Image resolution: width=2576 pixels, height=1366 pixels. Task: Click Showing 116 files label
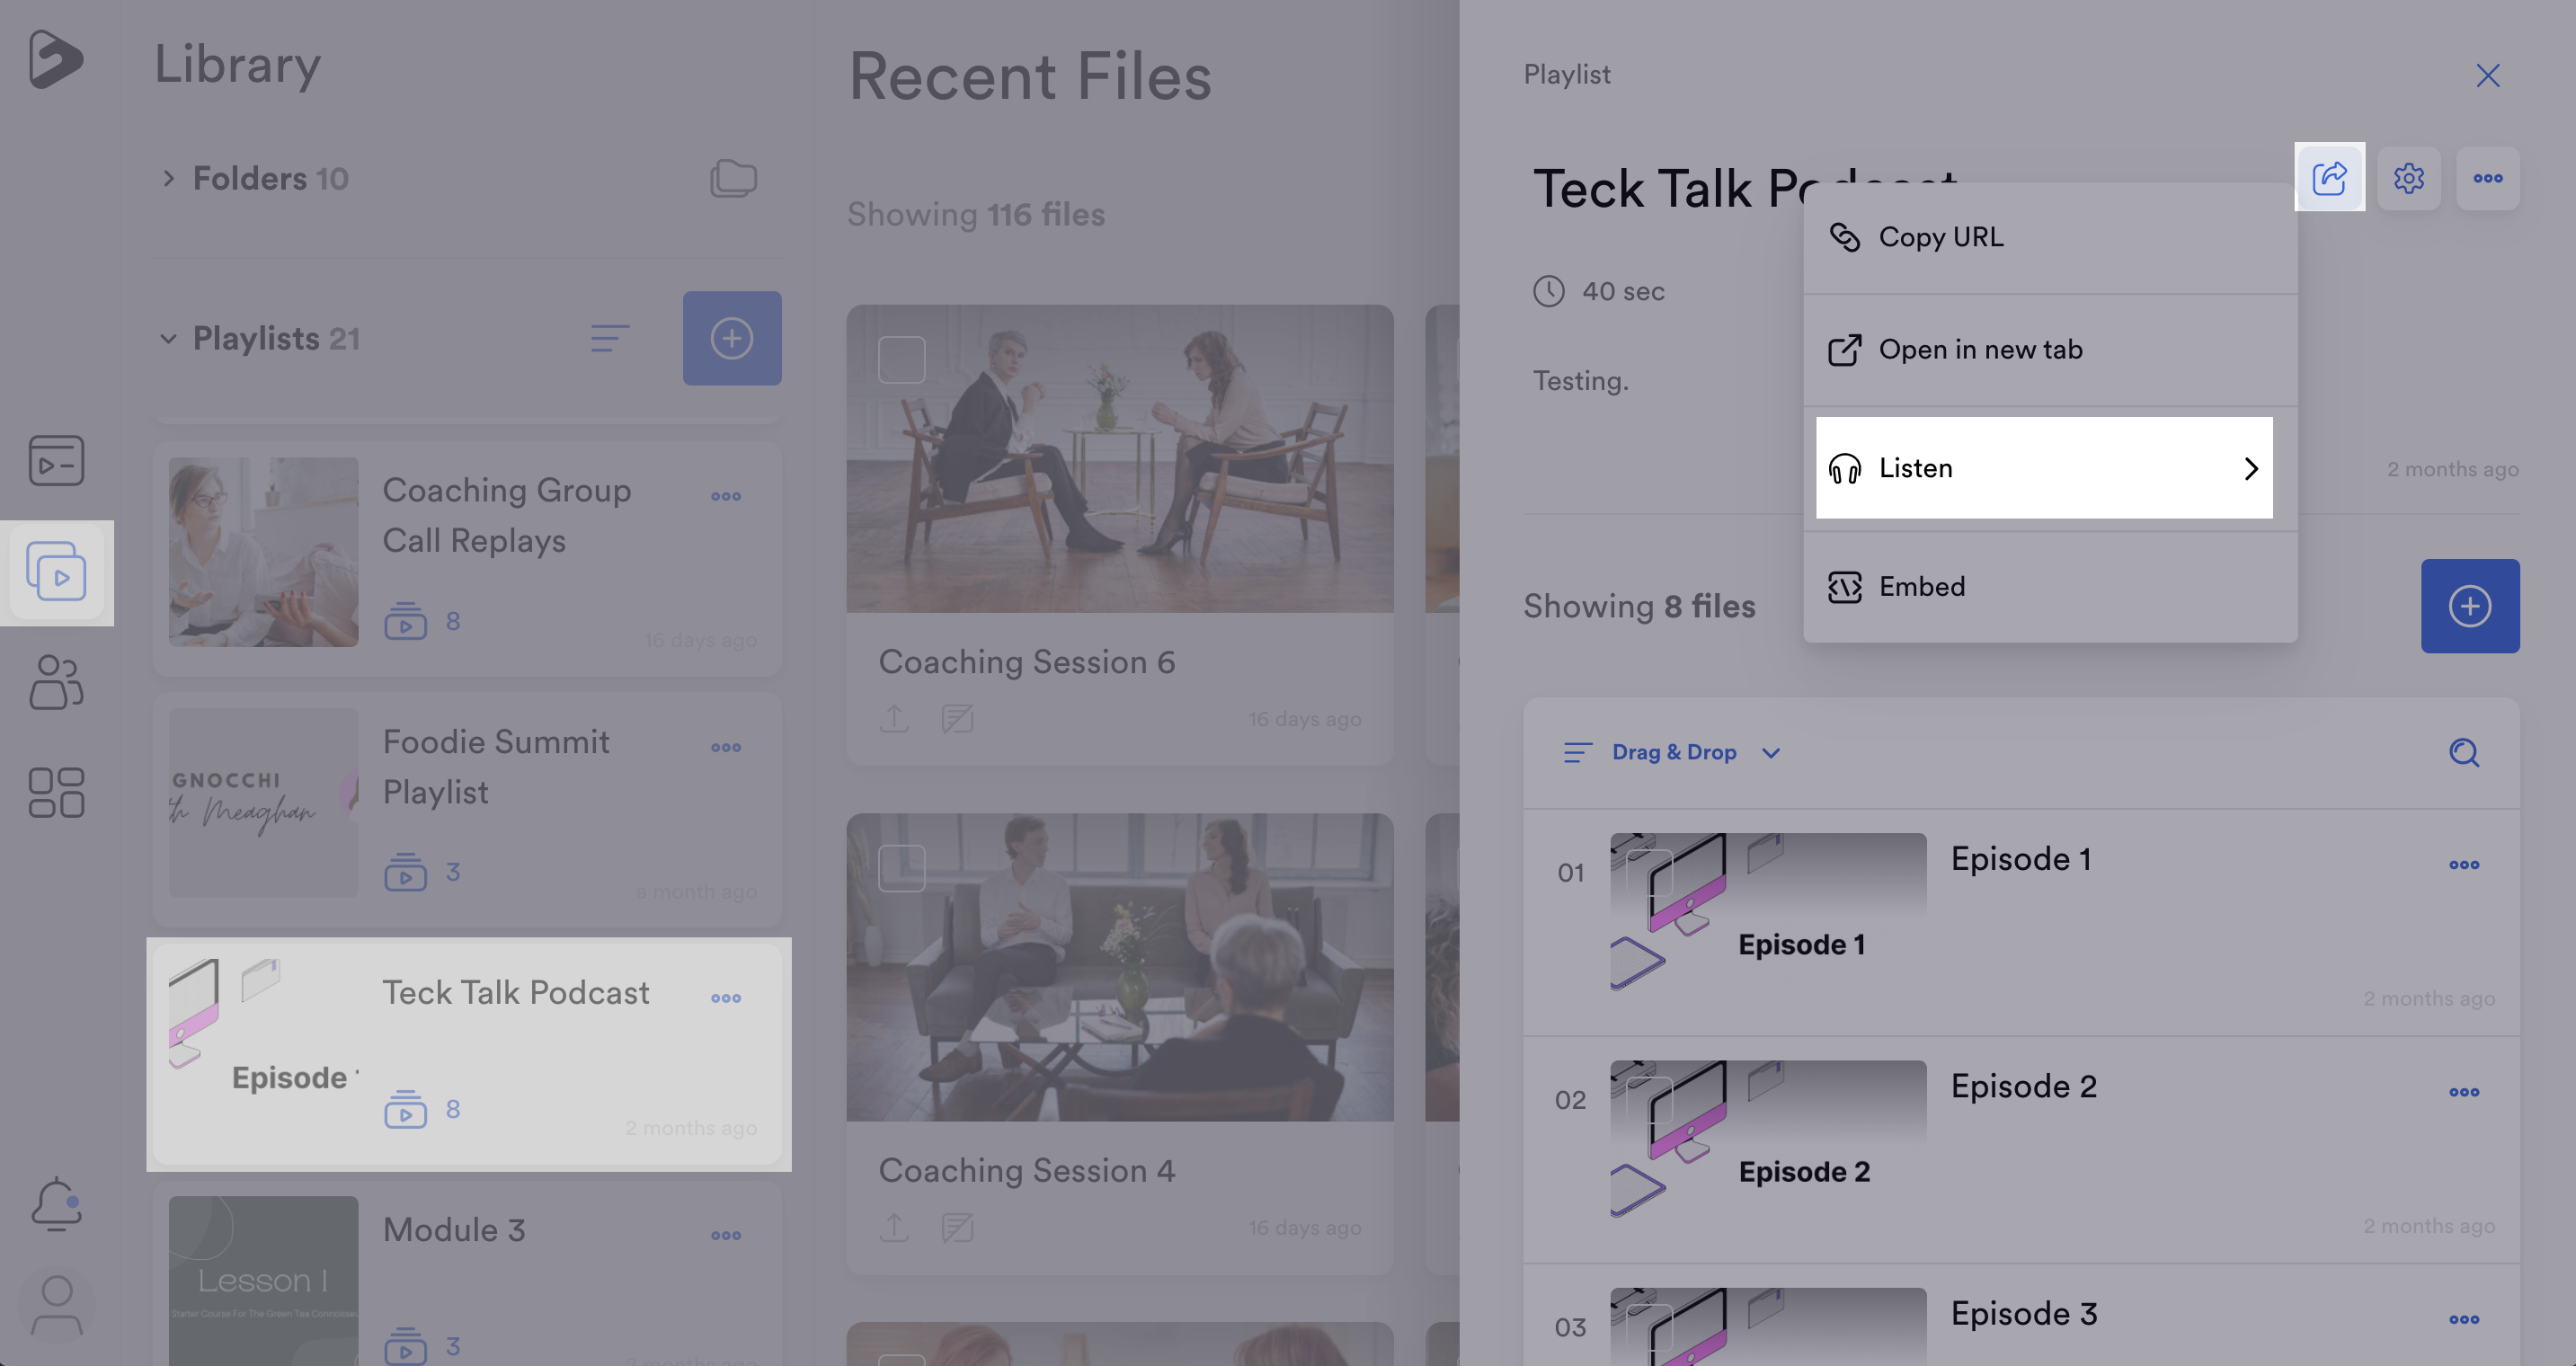(x=975, y=214)
